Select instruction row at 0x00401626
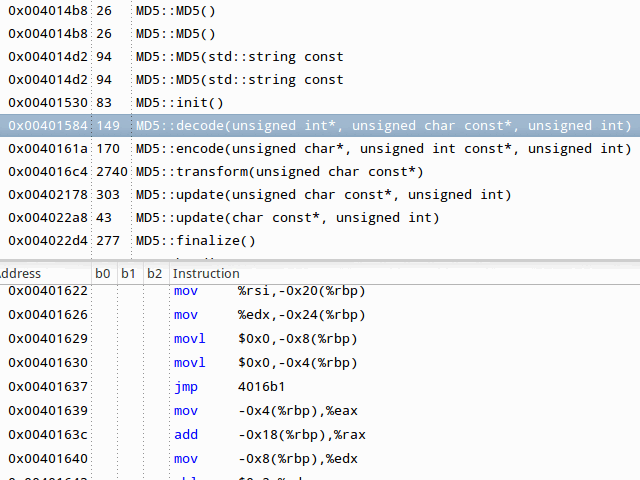This screenshot has height=480, width=640. [x=320, y=315]
